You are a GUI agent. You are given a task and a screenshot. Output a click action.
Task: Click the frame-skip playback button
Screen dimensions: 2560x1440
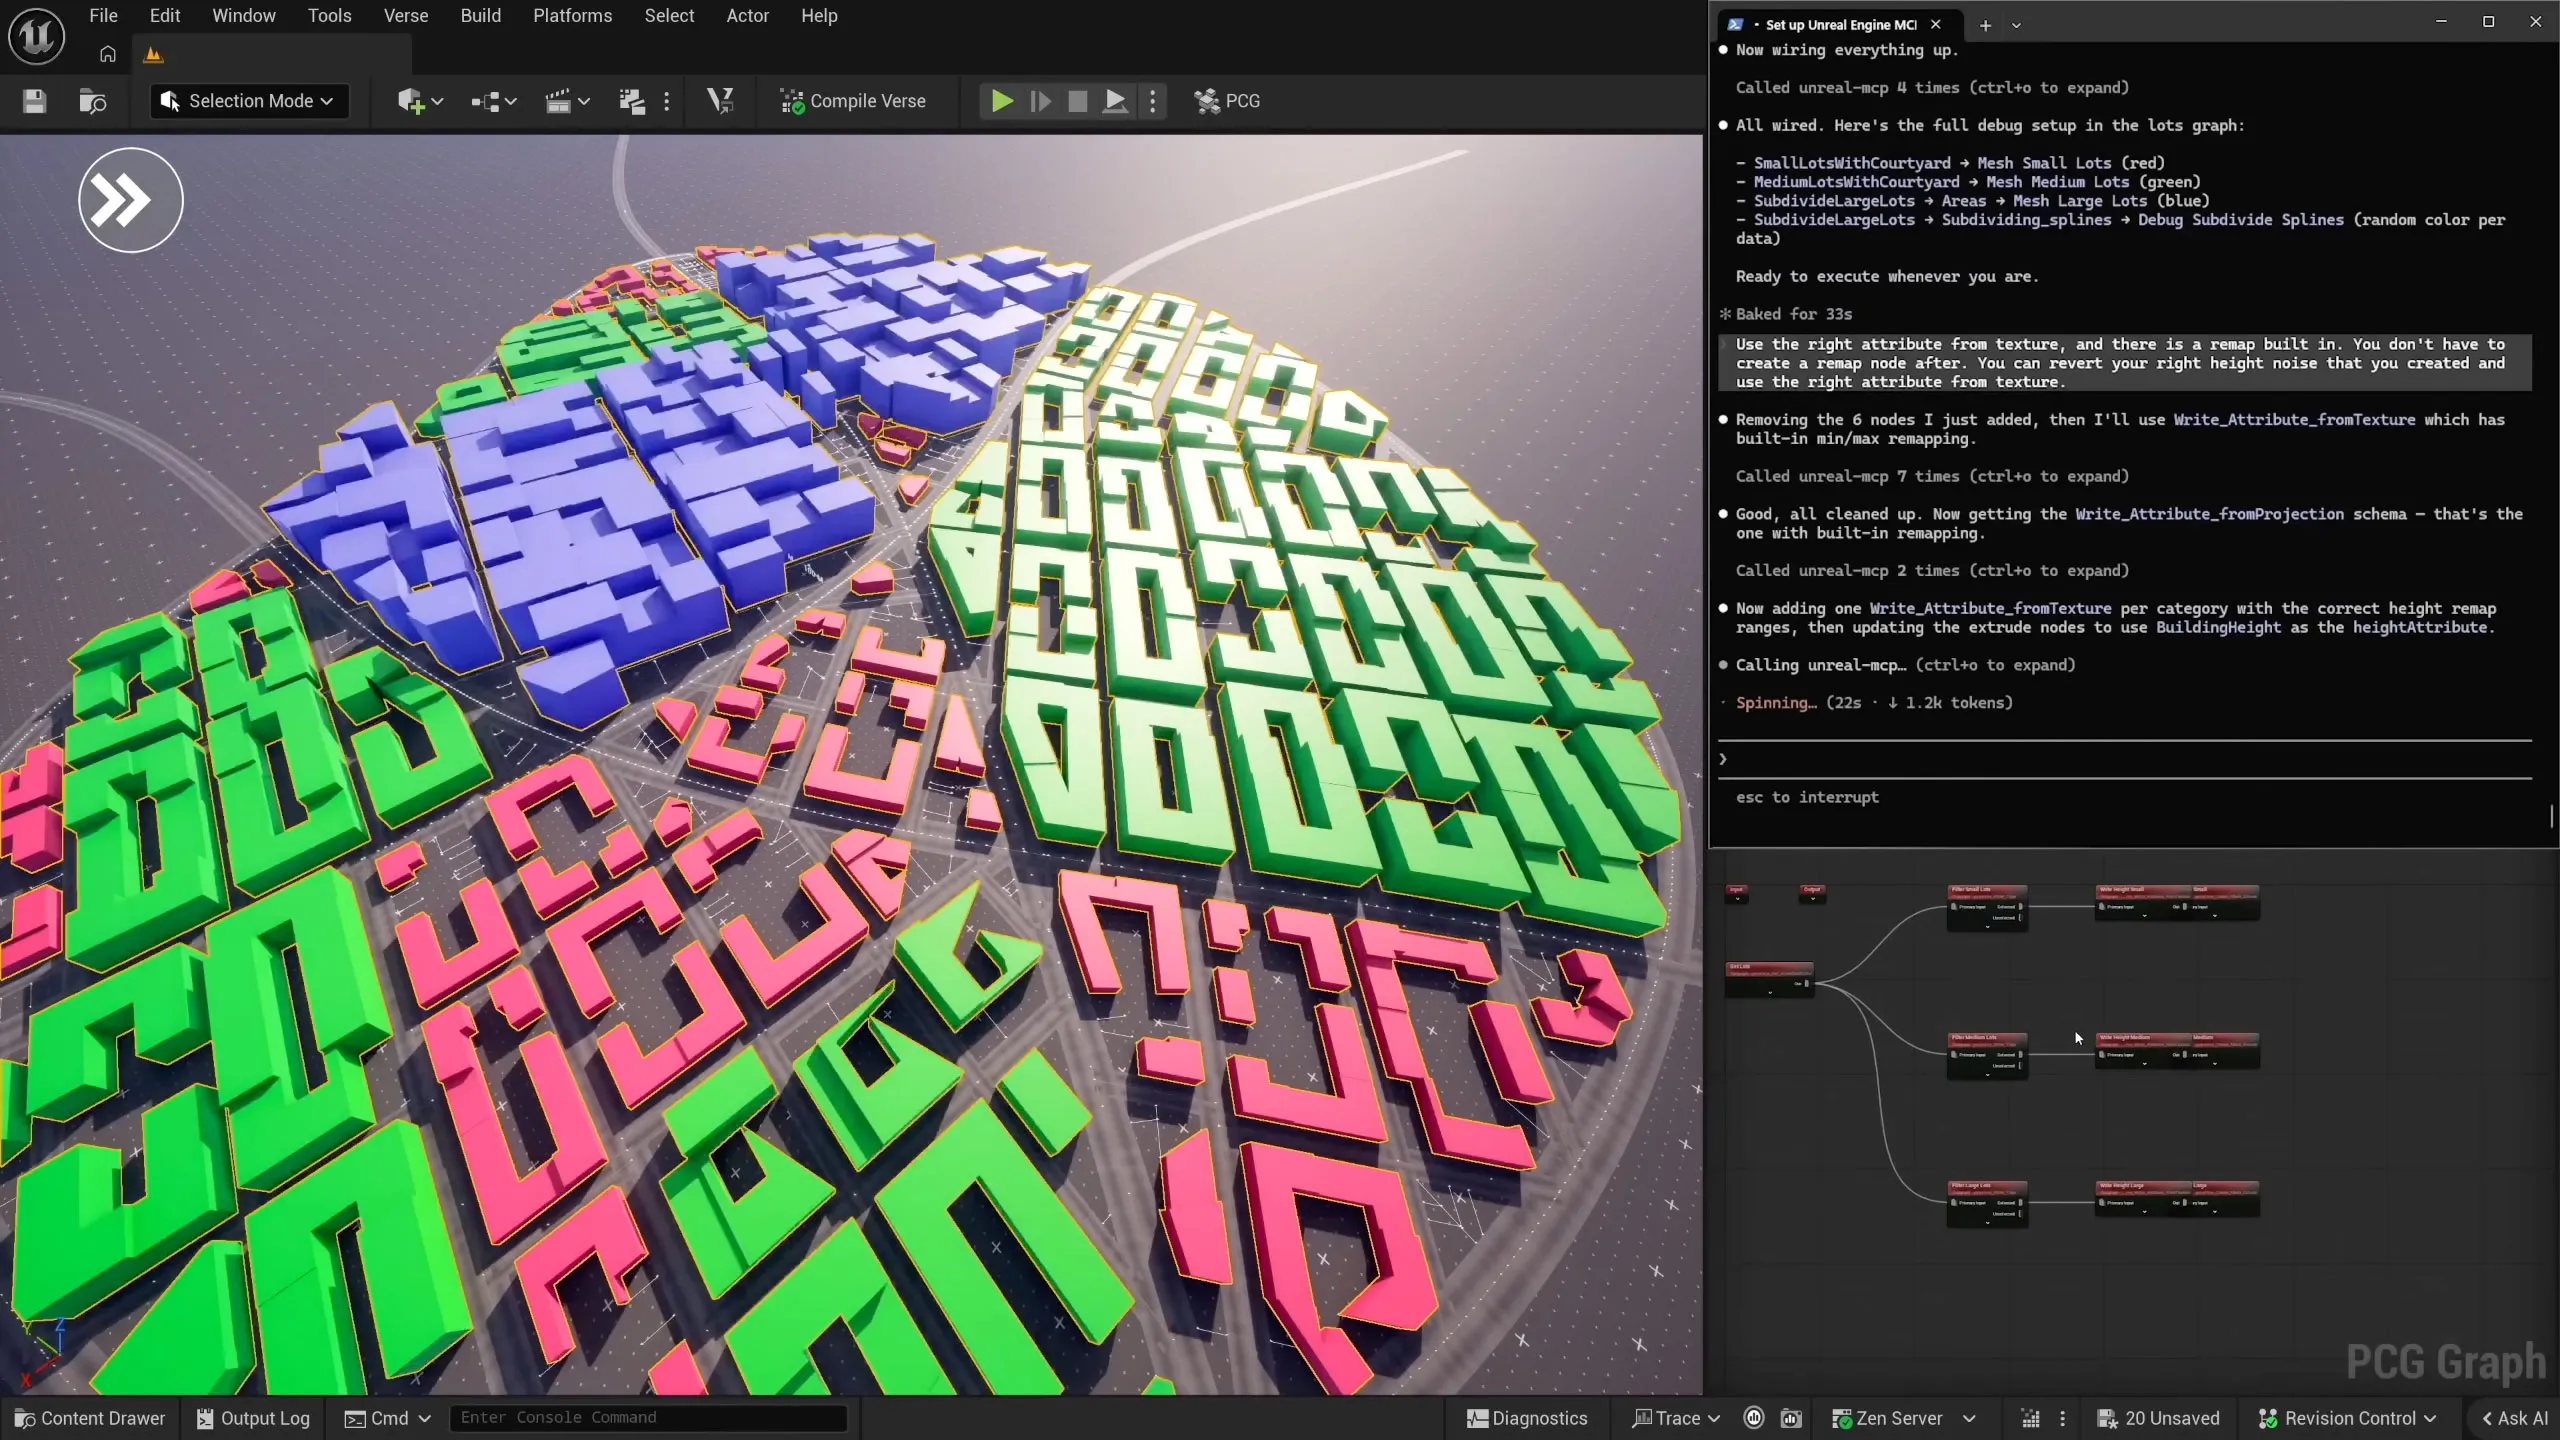coord(1040,101)
